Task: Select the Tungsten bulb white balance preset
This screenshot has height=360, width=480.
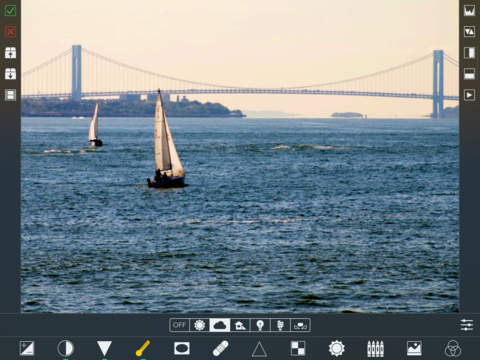Action: pos(260,325)
